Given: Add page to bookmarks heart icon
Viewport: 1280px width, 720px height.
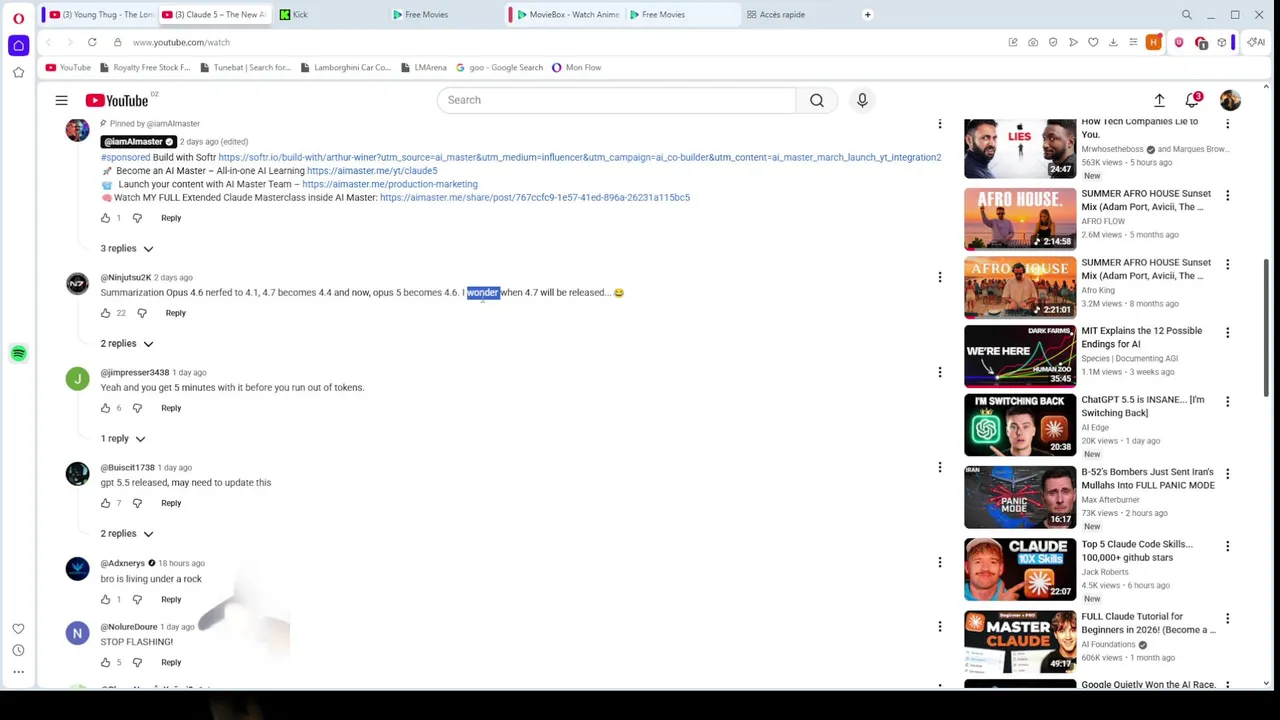Looking at the screenshot, I should [1093, 42].
